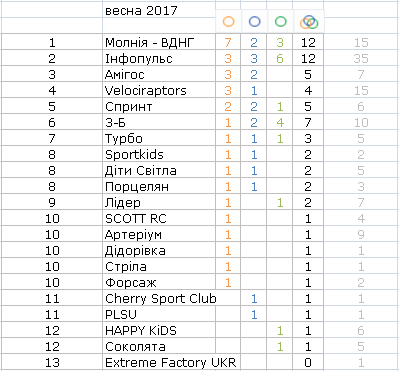Select the 'Форсаж' team cell

tap(159, 282)
